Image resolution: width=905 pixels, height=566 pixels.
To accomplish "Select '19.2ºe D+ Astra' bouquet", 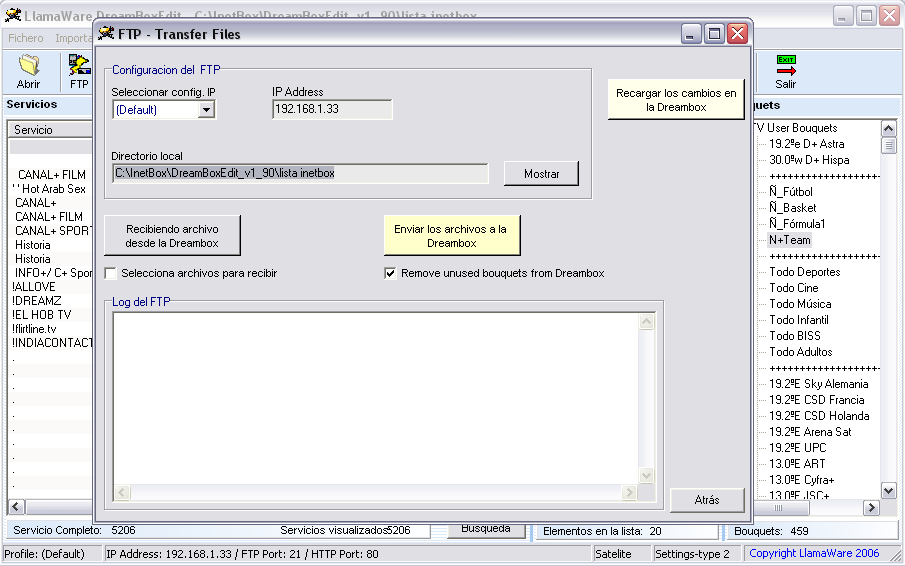I will [806, 144].
